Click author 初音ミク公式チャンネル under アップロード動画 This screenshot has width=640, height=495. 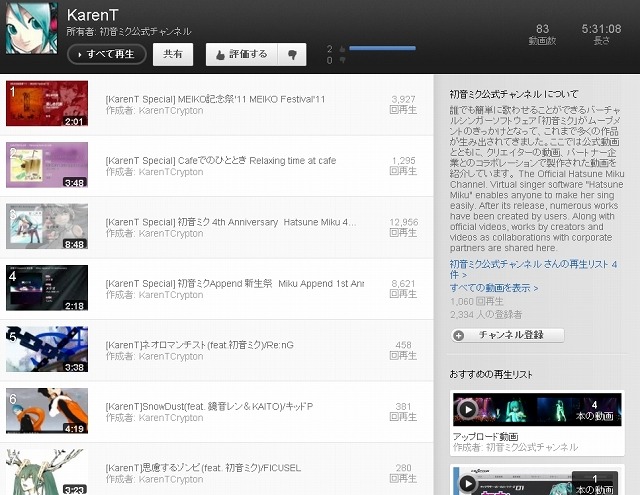(531, 447)
